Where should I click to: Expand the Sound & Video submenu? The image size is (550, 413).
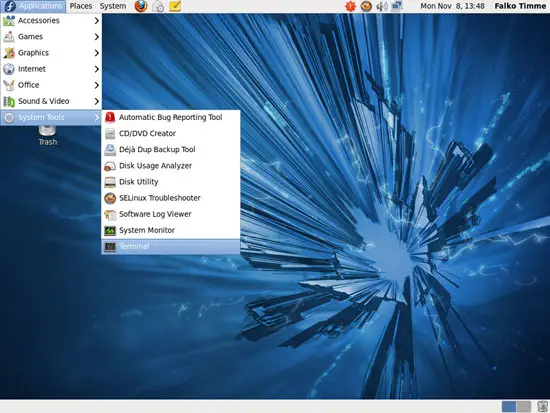[51, 101]
